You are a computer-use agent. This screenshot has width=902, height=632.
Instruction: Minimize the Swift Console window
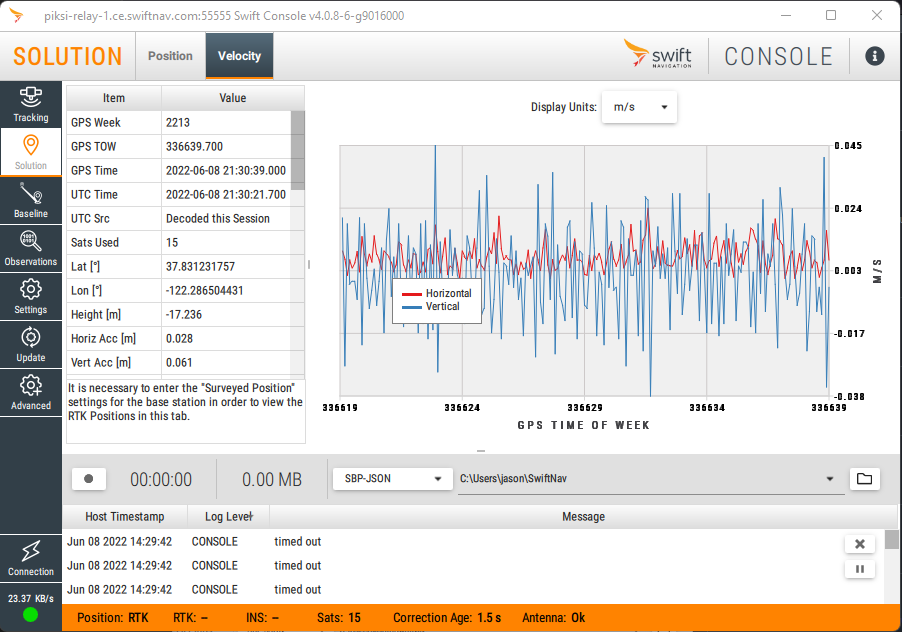(785, 16)
